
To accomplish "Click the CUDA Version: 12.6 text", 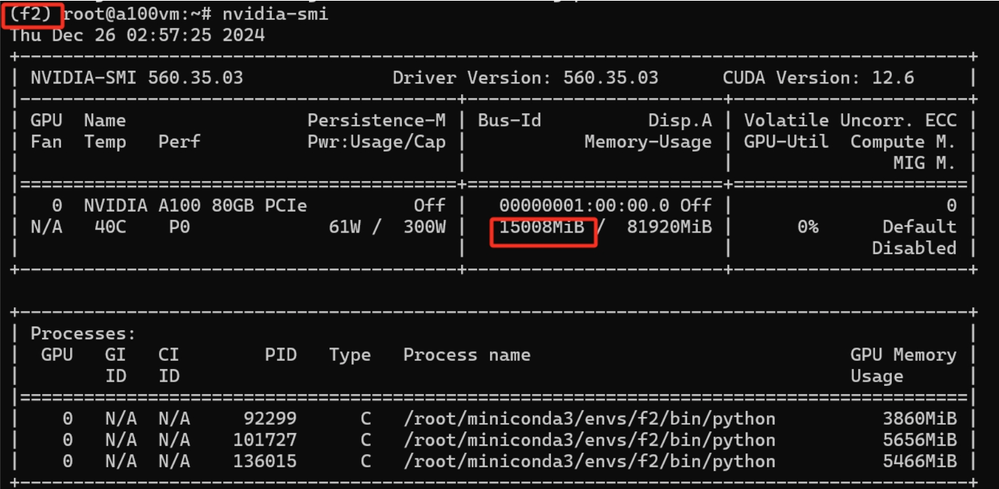I will 819,78.
